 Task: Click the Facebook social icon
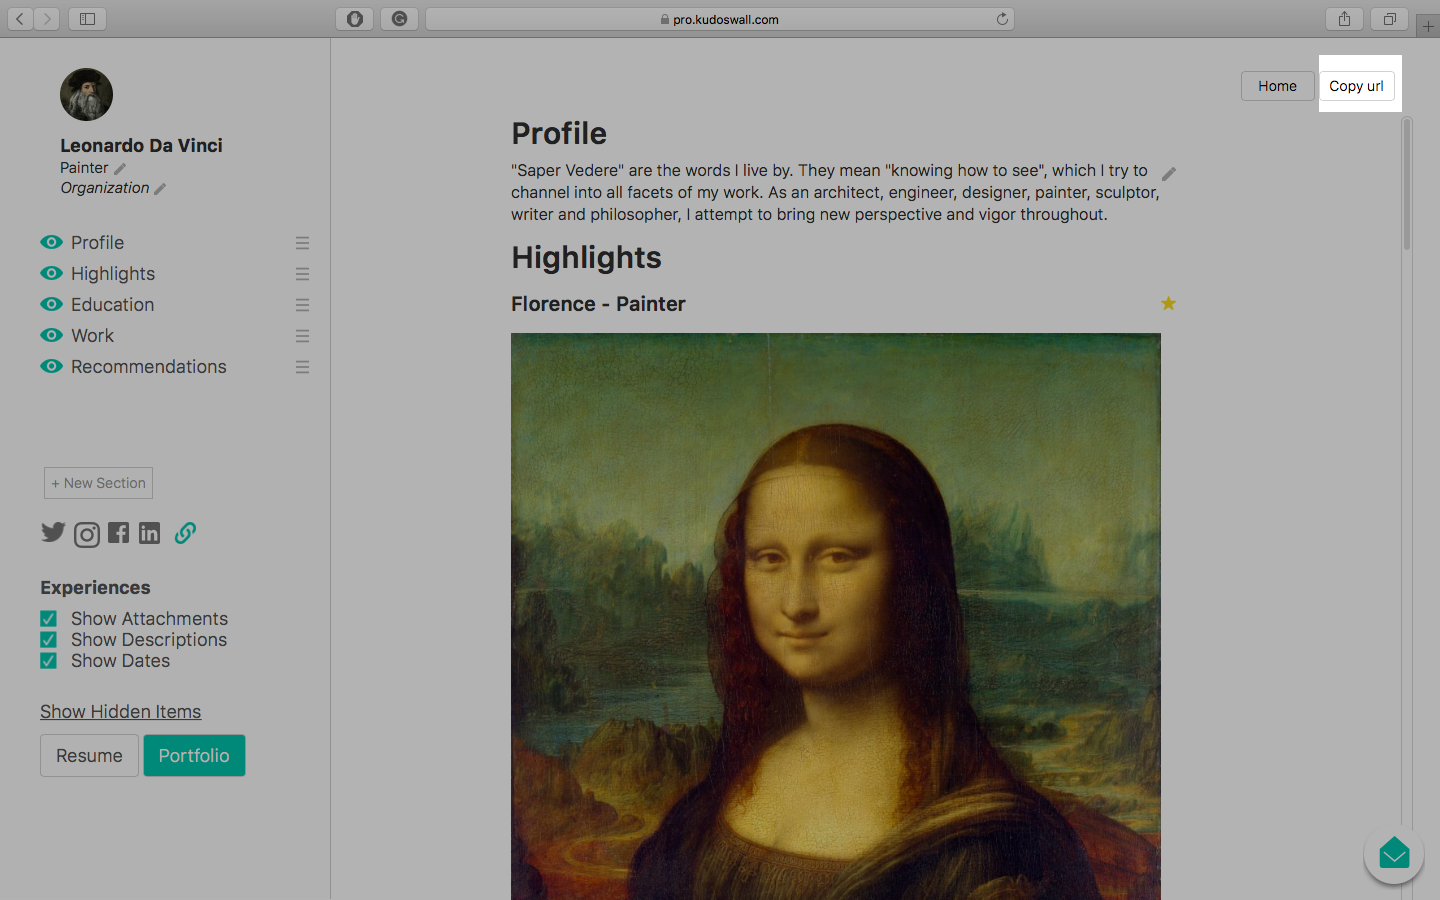(118, 533)
